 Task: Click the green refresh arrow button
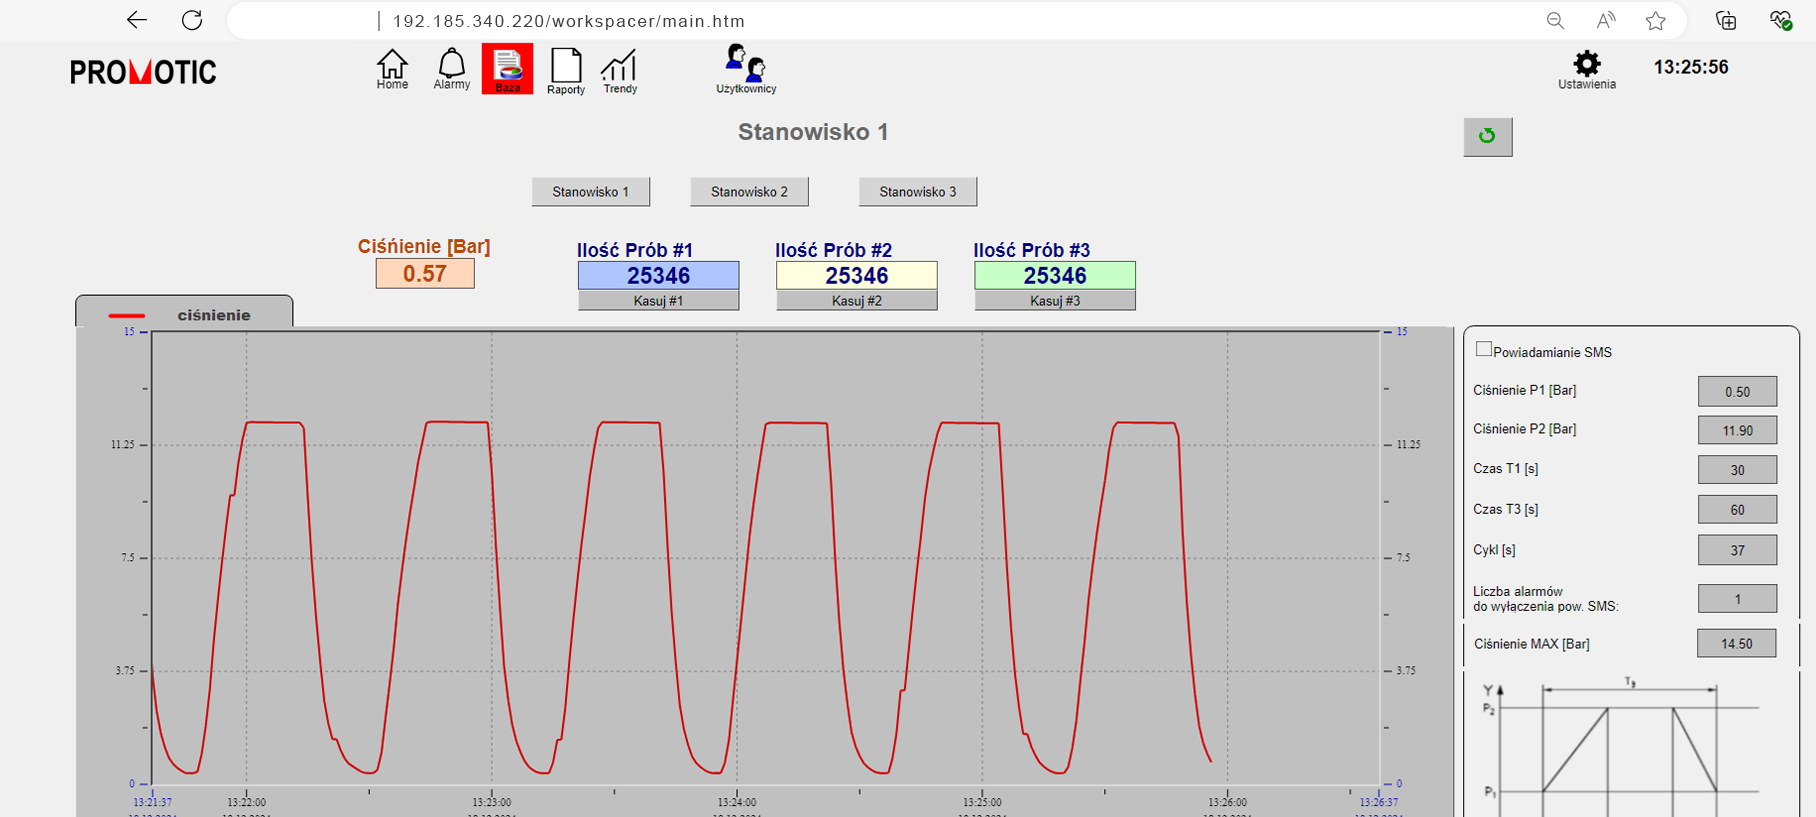[x=1488, y=136]
